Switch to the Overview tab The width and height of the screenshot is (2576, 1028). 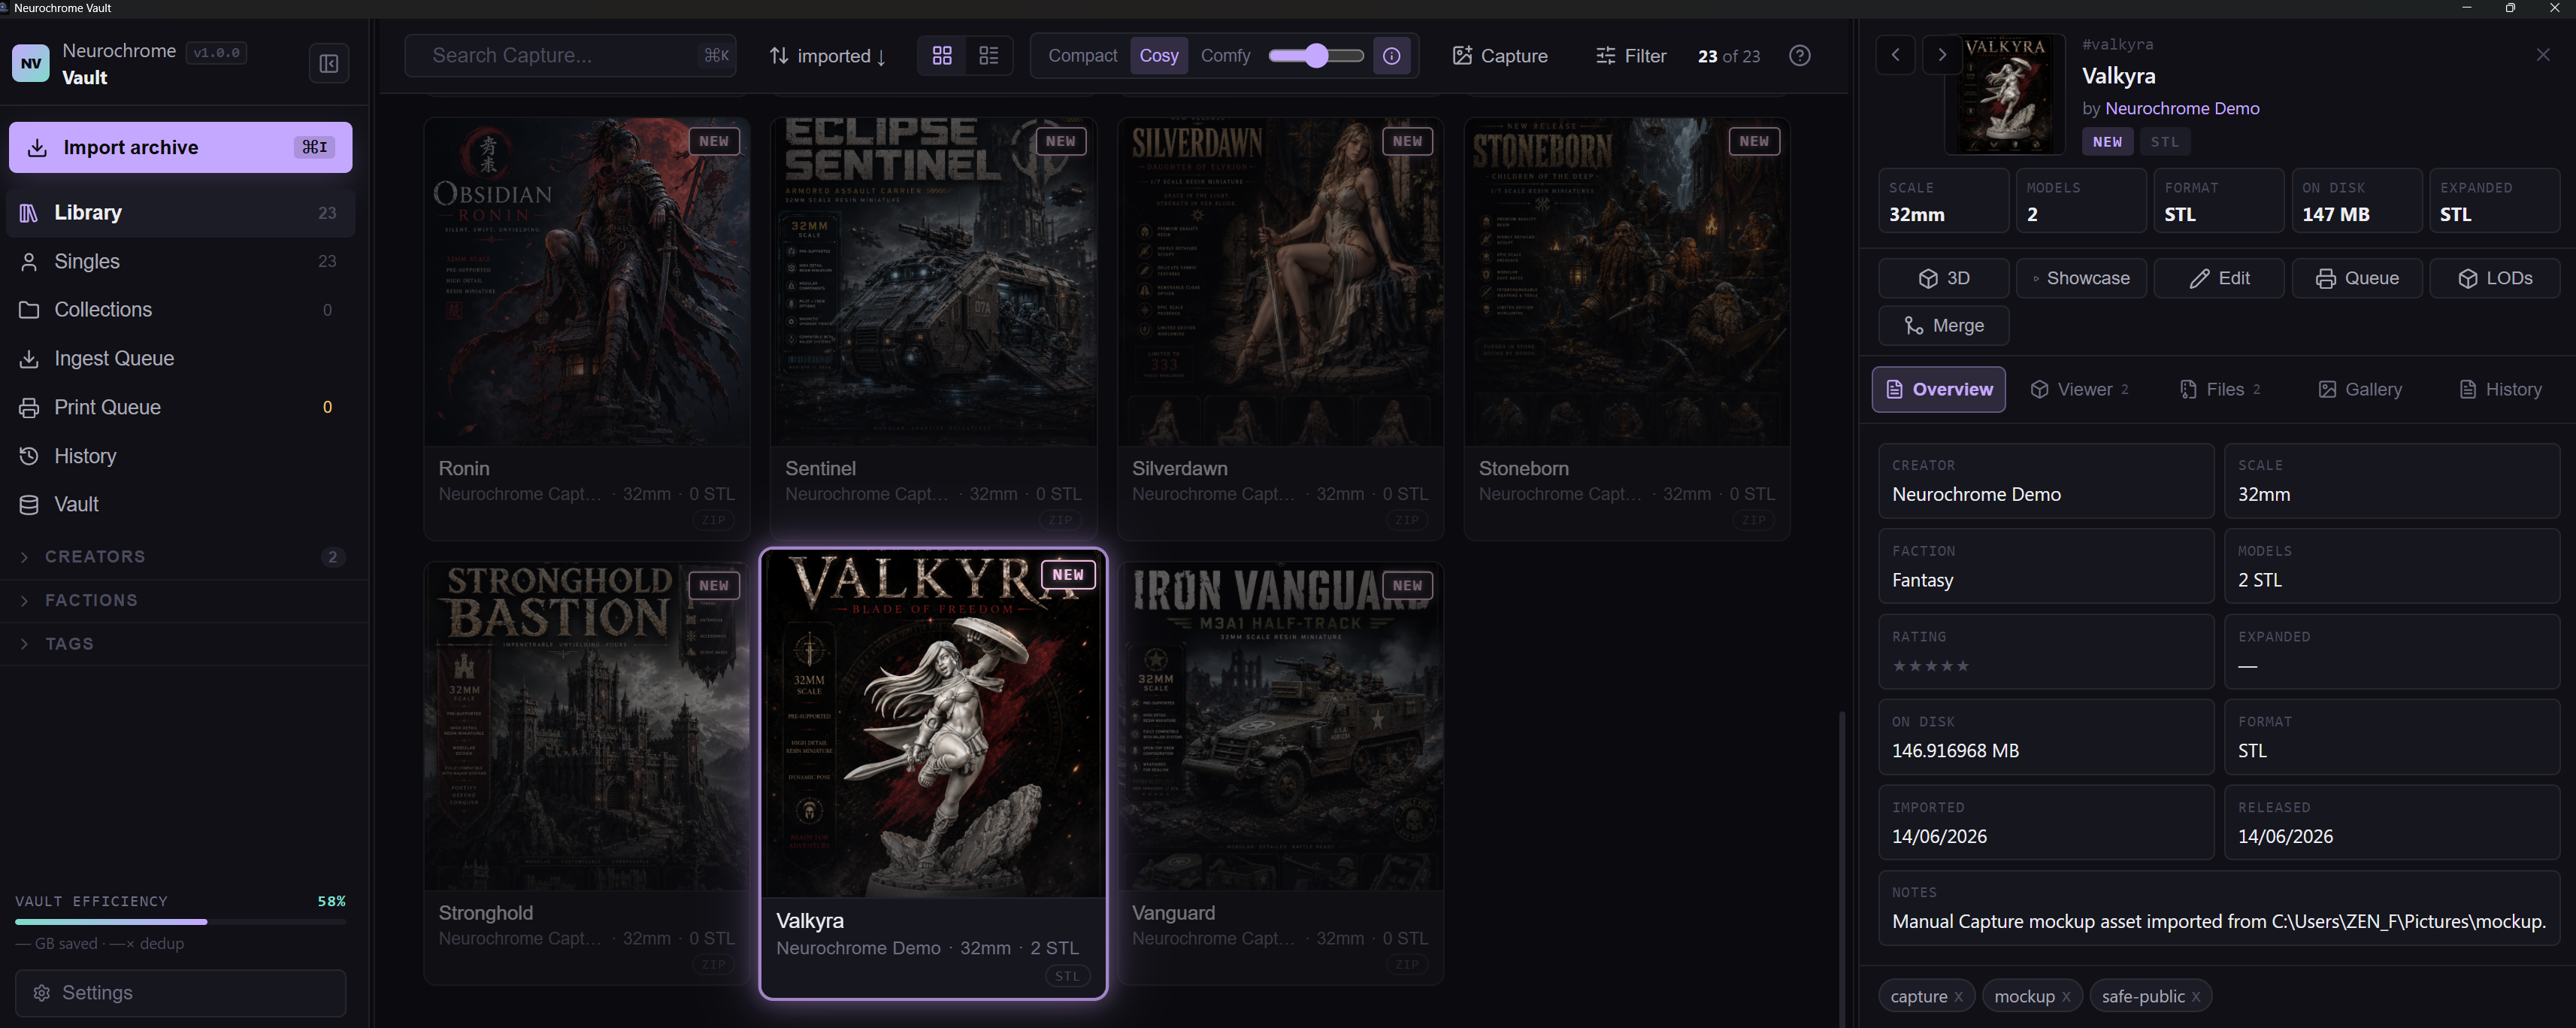click(x=1938, y=390)
